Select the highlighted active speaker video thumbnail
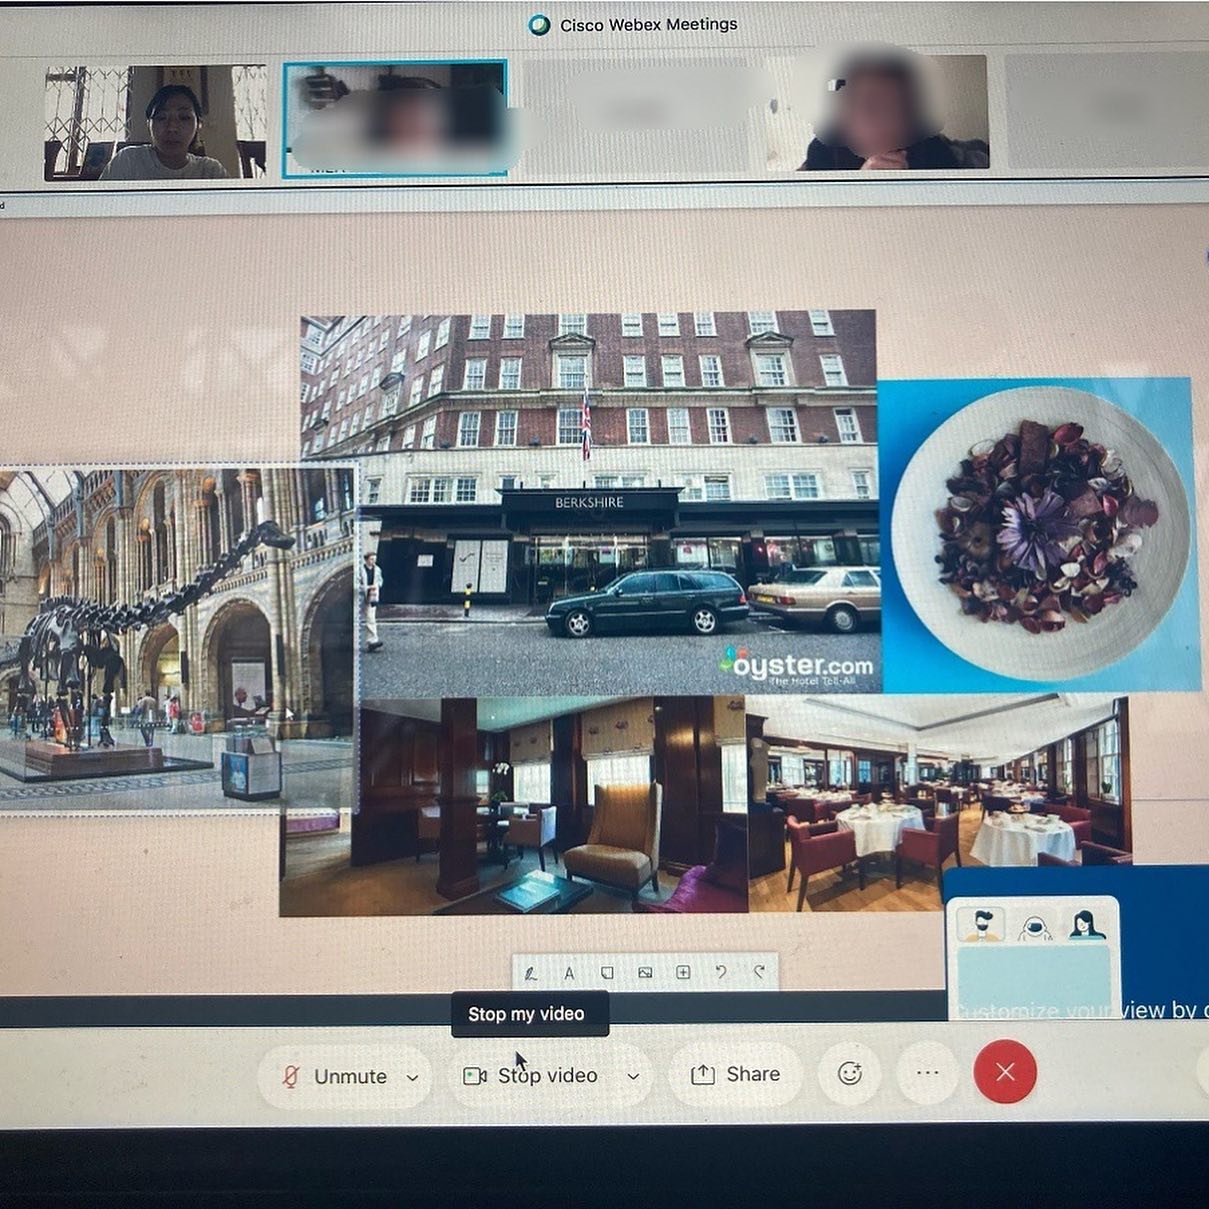This screenshot has height=1209, width=1209. 395,119
